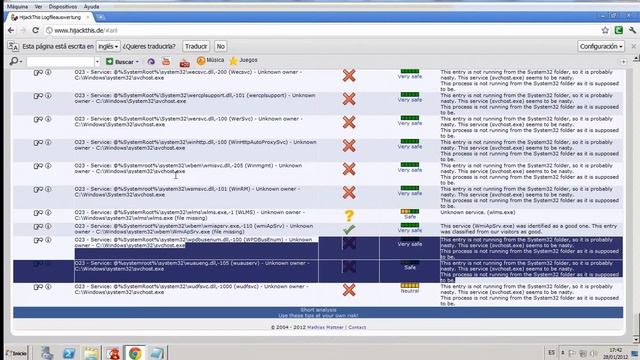Click the purple swirl toolbar icon

click(151, 62)
